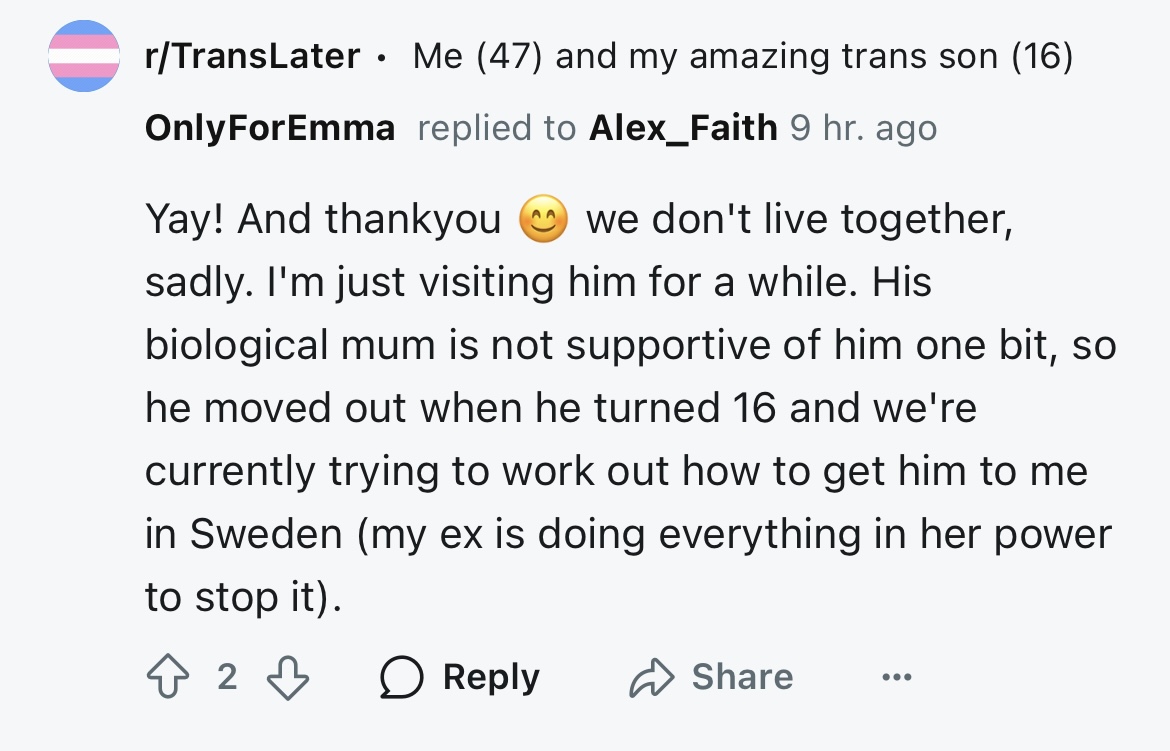Click the 'replied to' text
The width and height of the screenshot is (1170, 751).
point(497,128)
